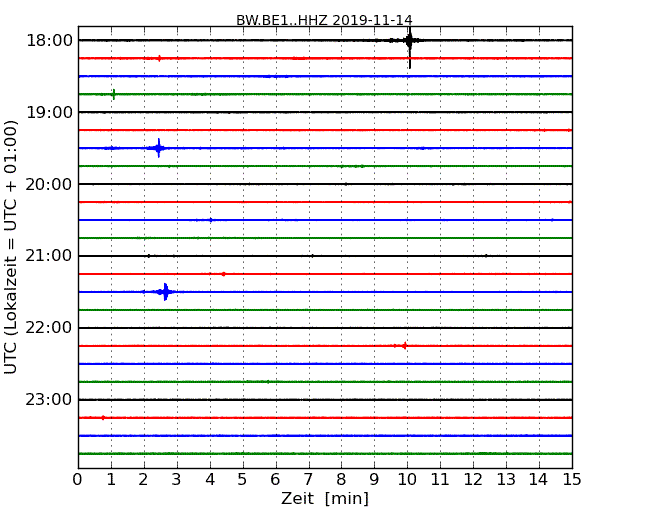Click the x-axis tick label 10
650x520 pixels.
pyautogui.click(x=407, y=480)
